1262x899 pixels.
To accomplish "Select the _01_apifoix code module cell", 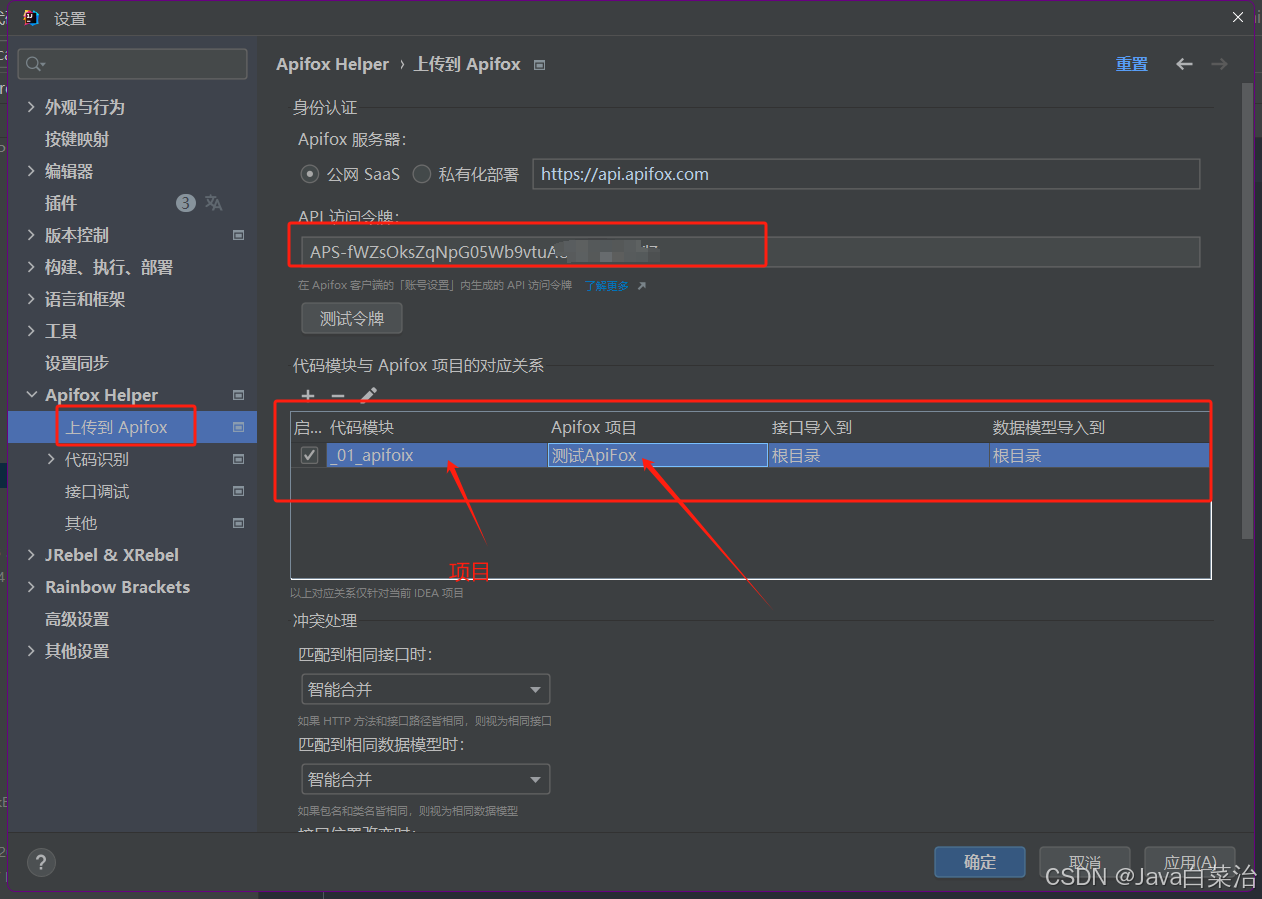I will [437, 456].
